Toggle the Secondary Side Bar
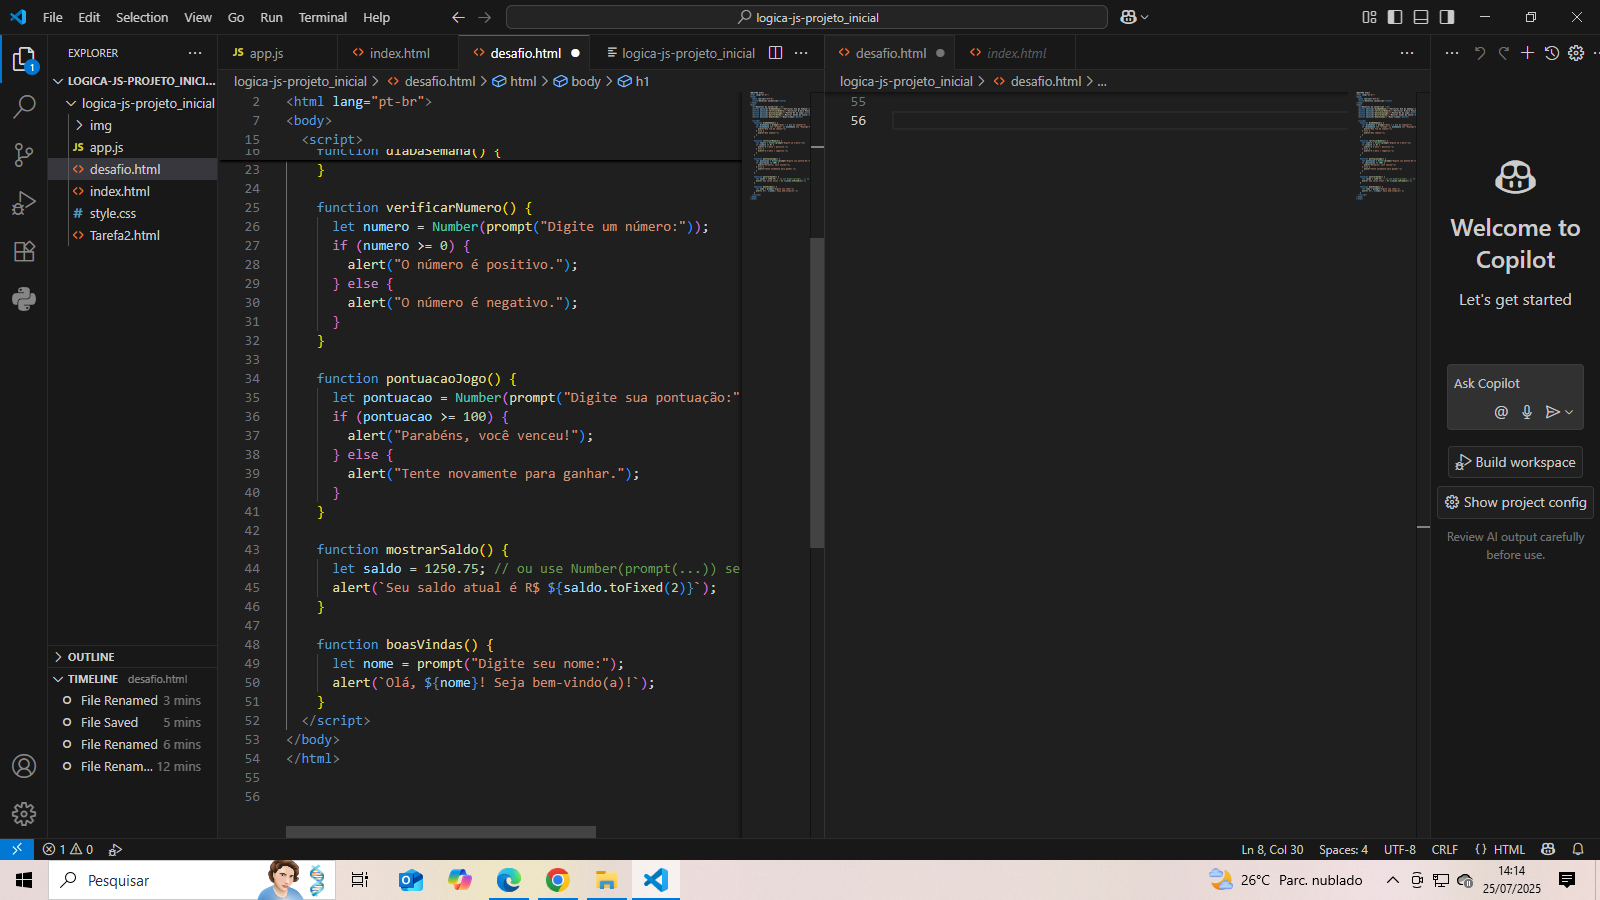This screenshot has width=1600, height=900. [1447, 17]
